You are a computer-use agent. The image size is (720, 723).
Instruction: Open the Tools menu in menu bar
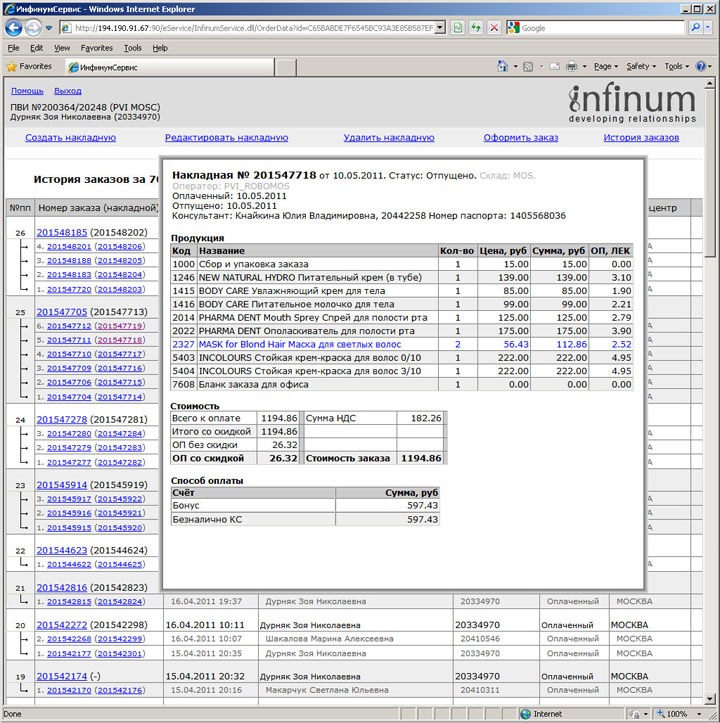point(133,48)
